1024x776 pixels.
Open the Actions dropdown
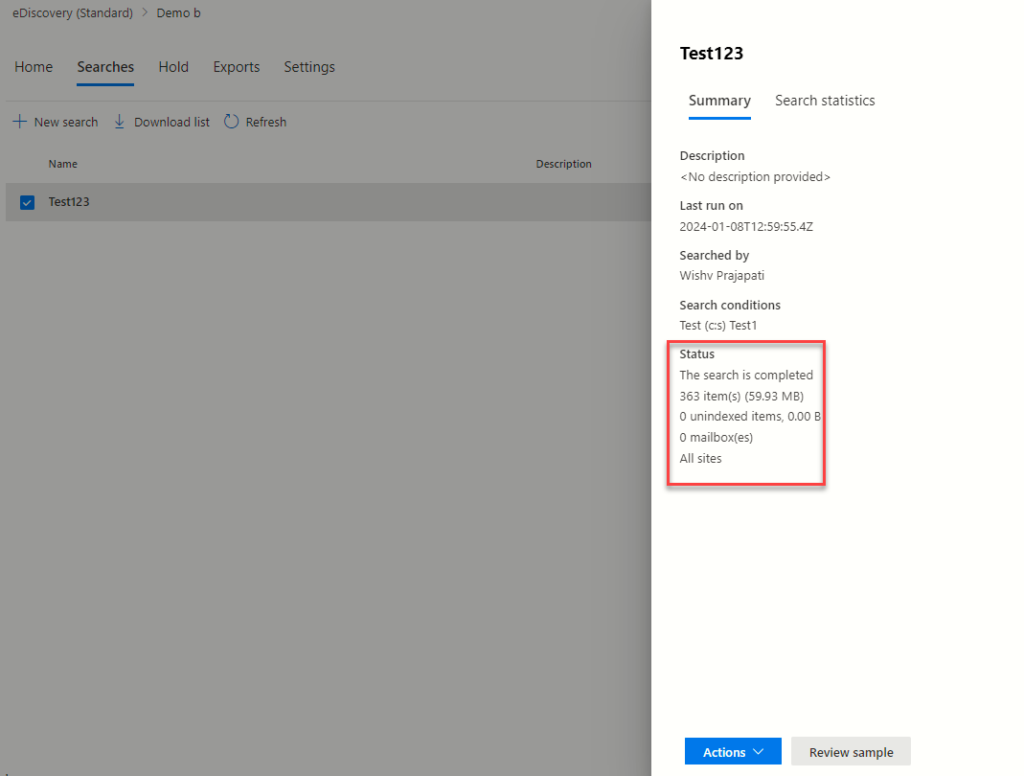point(732,751)
